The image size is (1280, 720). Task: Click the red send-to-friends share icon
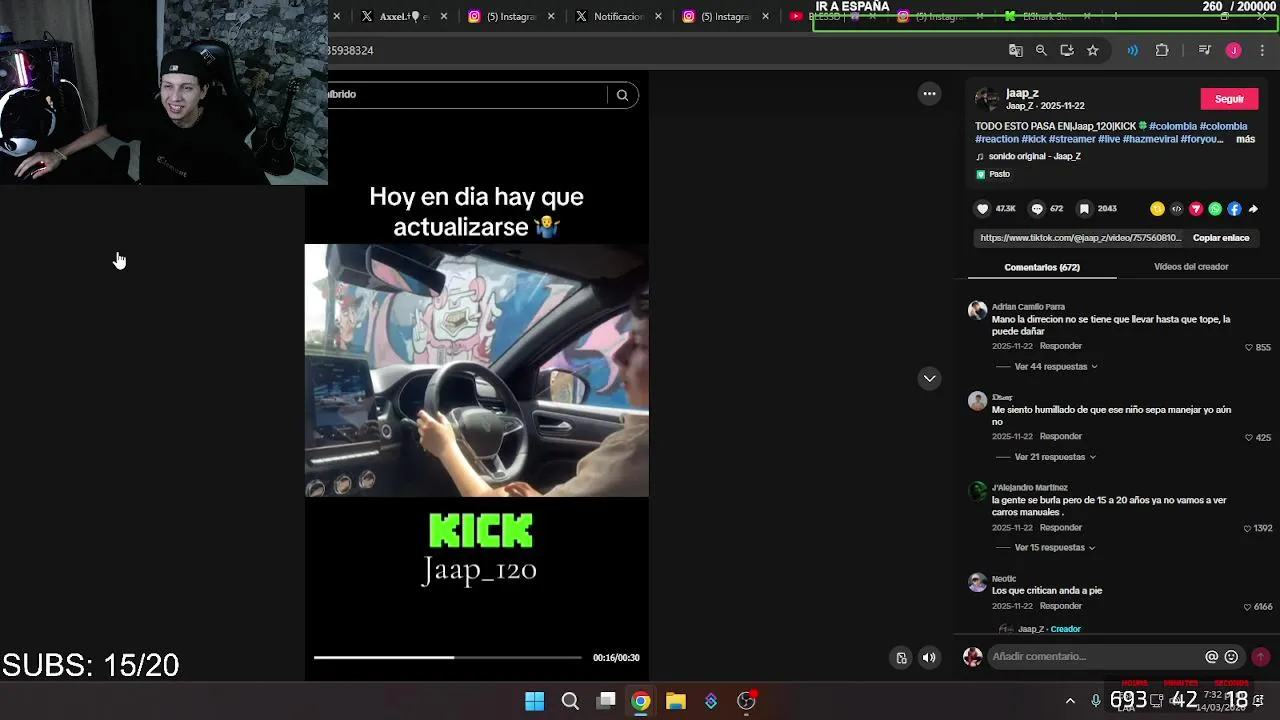(1196, 209)
